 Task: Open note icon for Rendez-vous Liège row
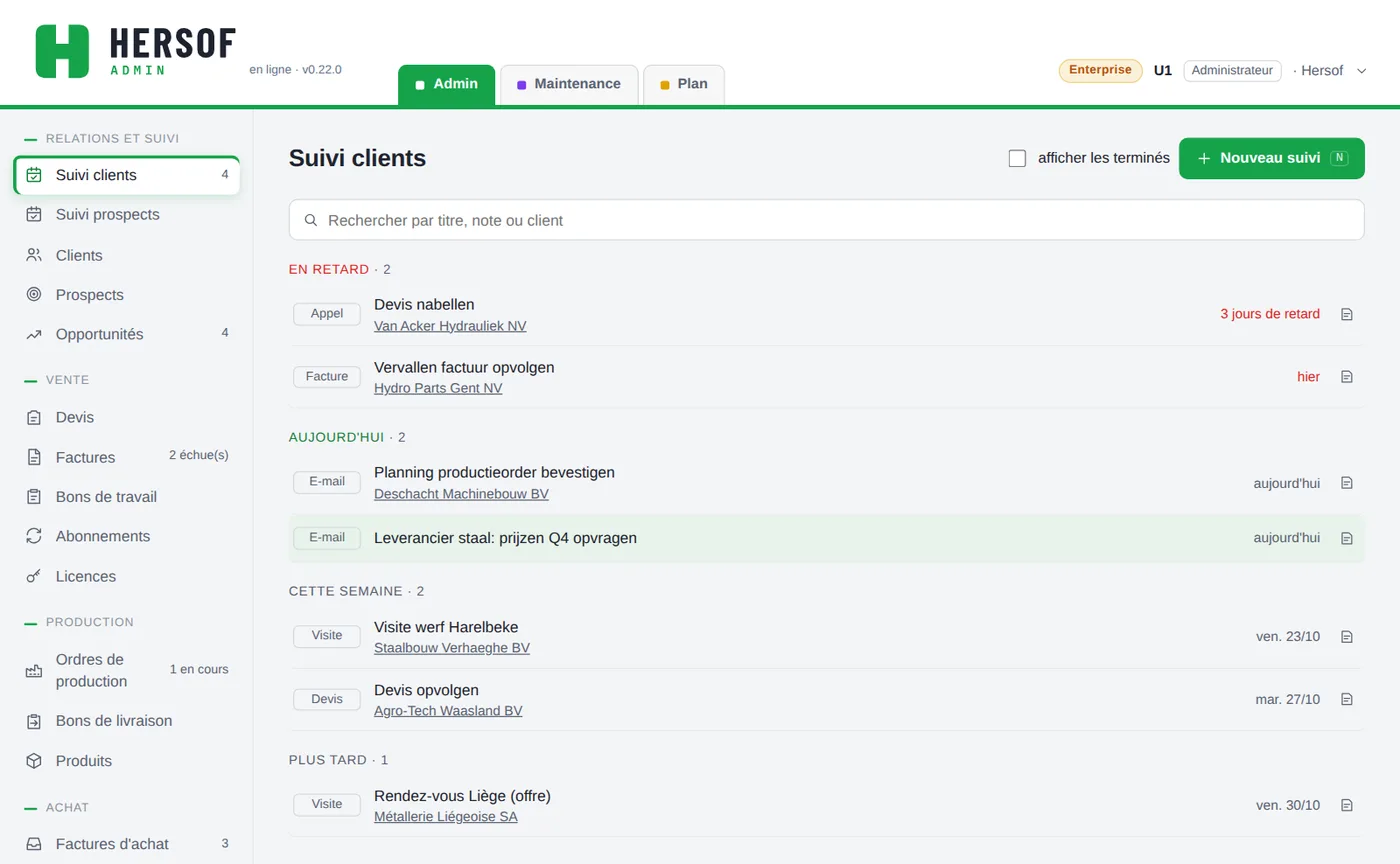click(1347, 806)
